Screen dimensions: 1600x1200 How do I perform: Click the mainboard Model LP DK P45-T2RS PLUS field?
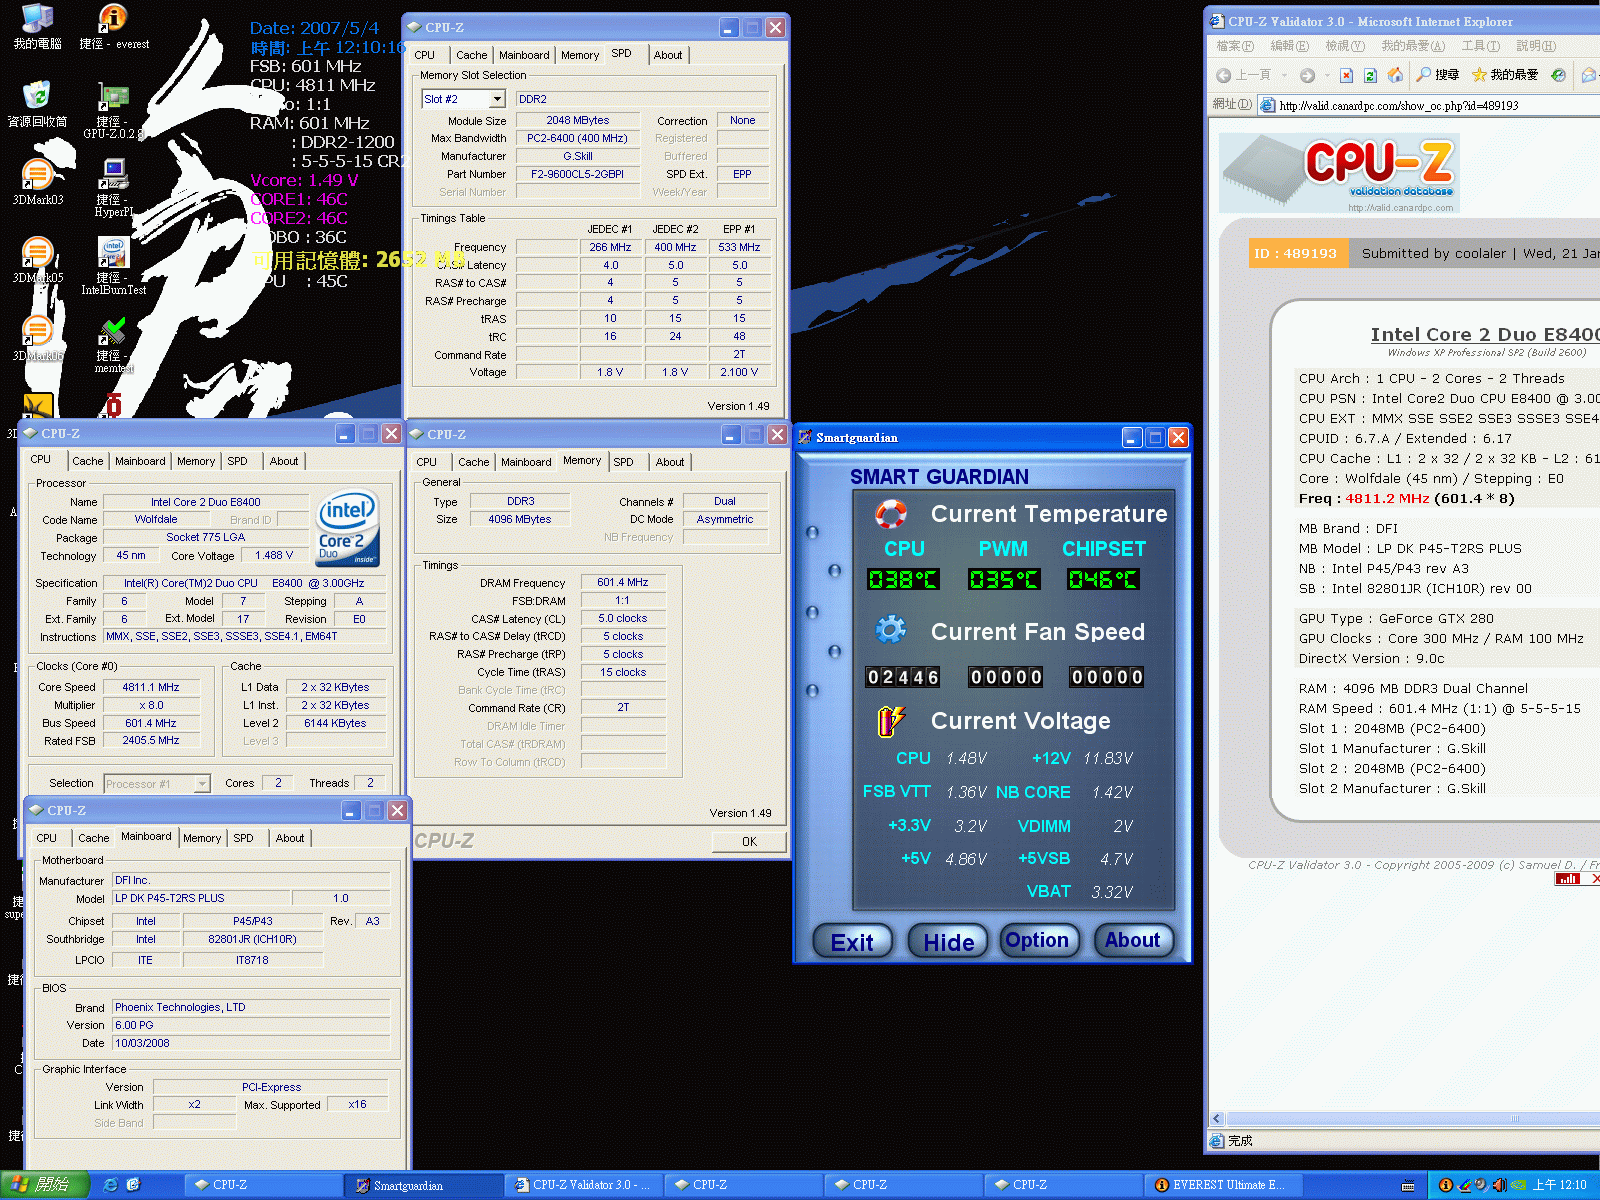201,898
